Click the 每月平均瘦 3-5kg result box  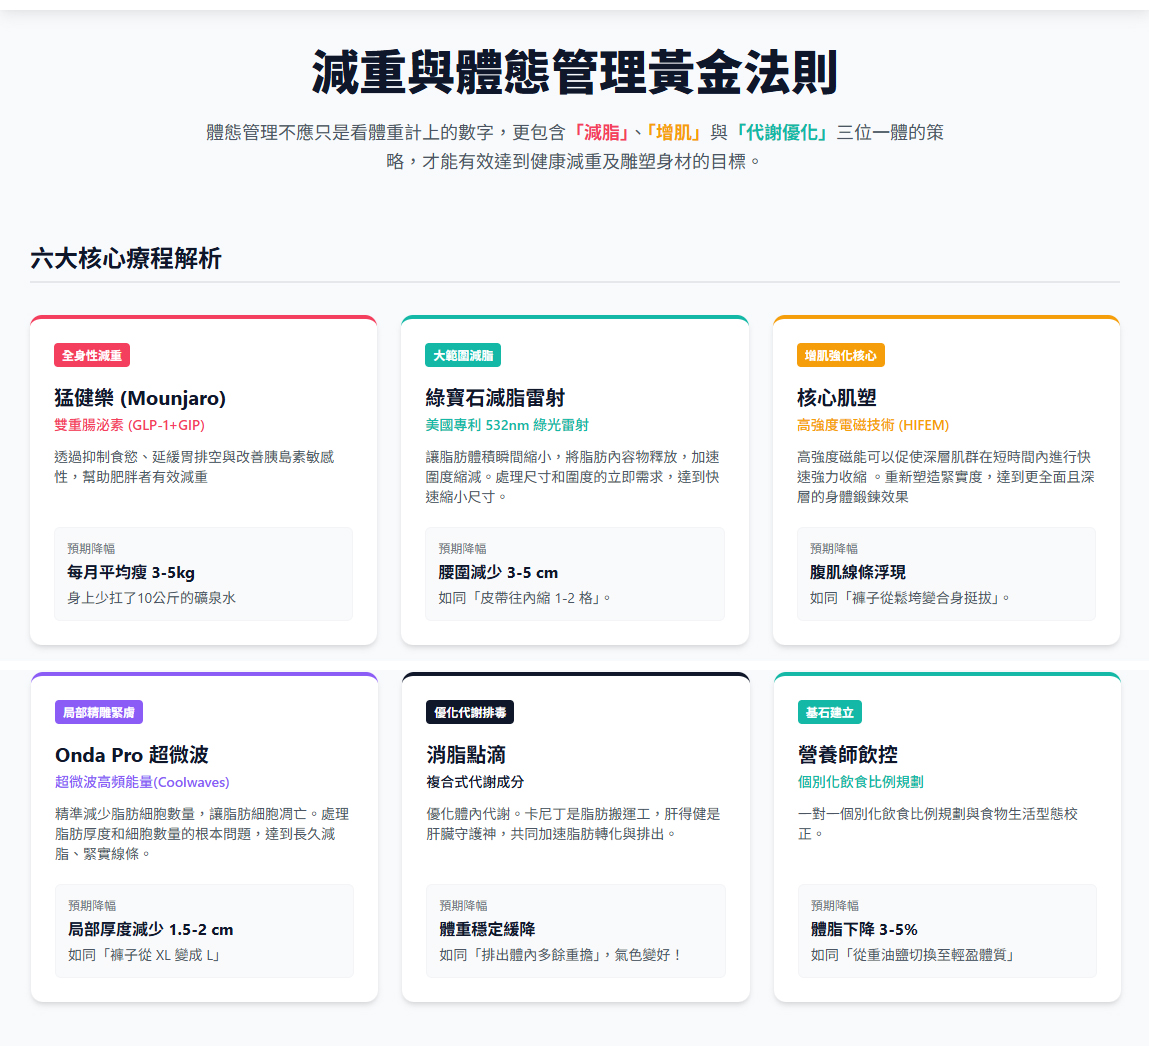click(x=203, y=573)
